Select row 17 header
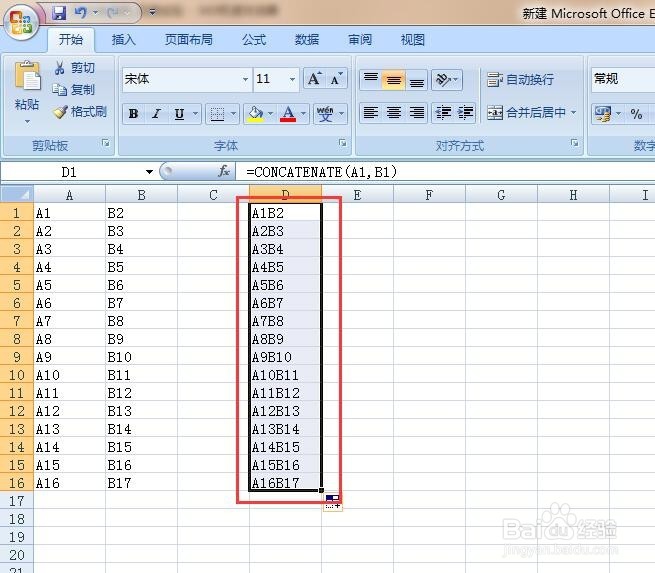Screen dimensions: 655x573 [17, 501]
